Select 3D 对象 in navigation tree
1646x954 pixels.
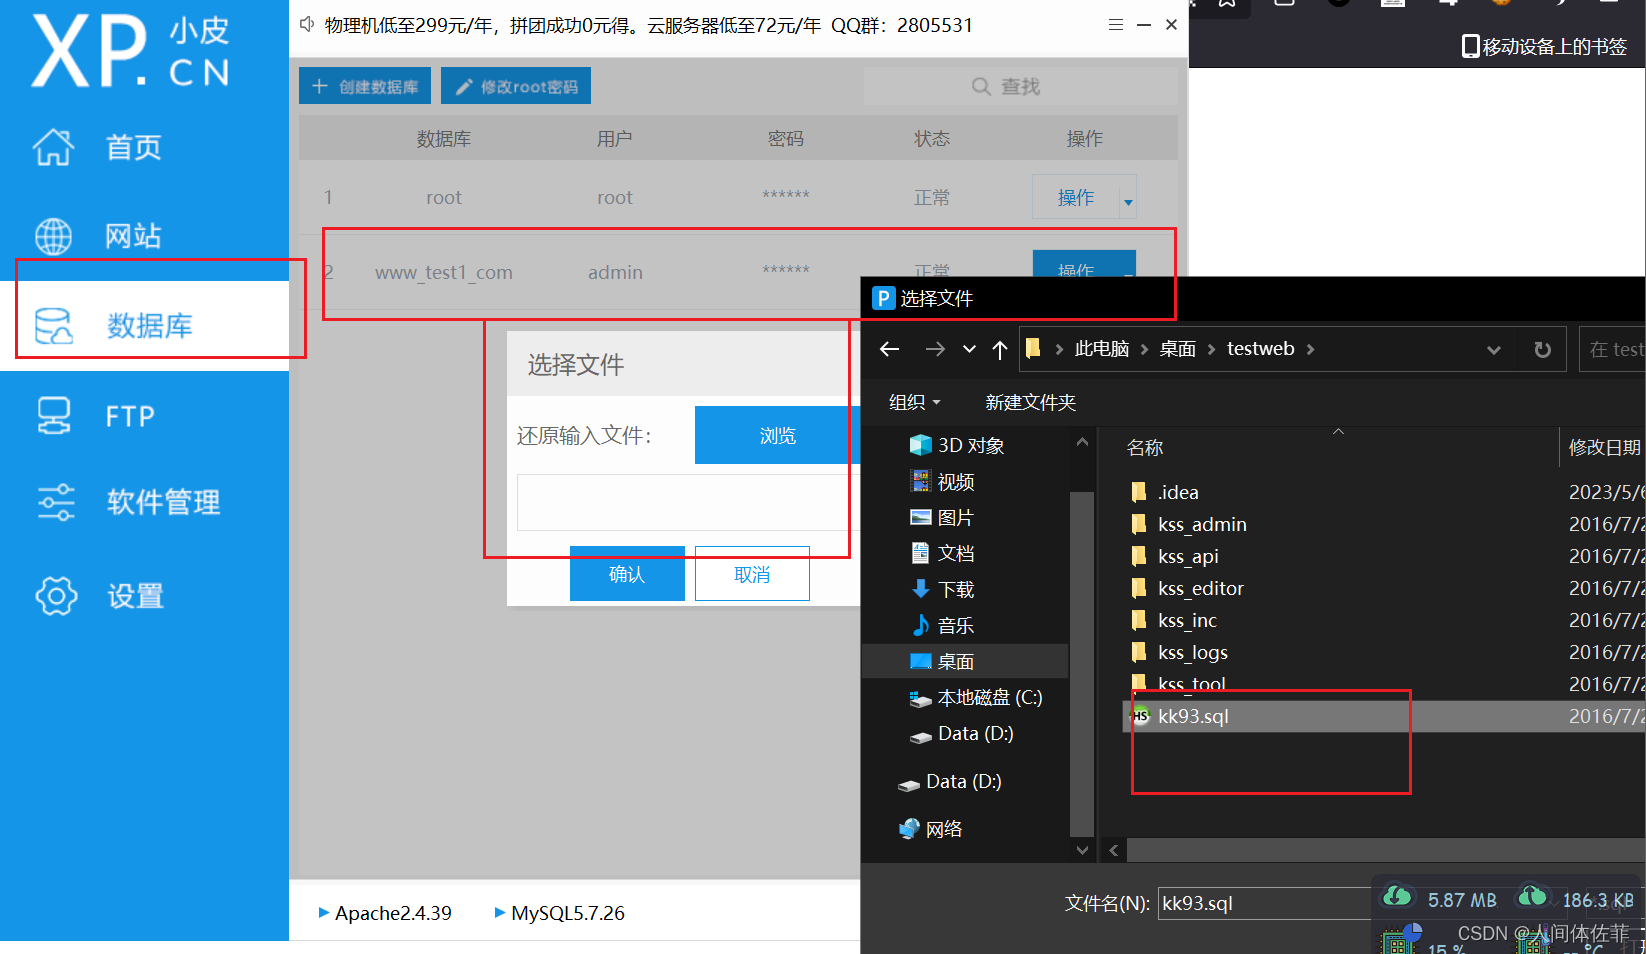pos(957,445)
